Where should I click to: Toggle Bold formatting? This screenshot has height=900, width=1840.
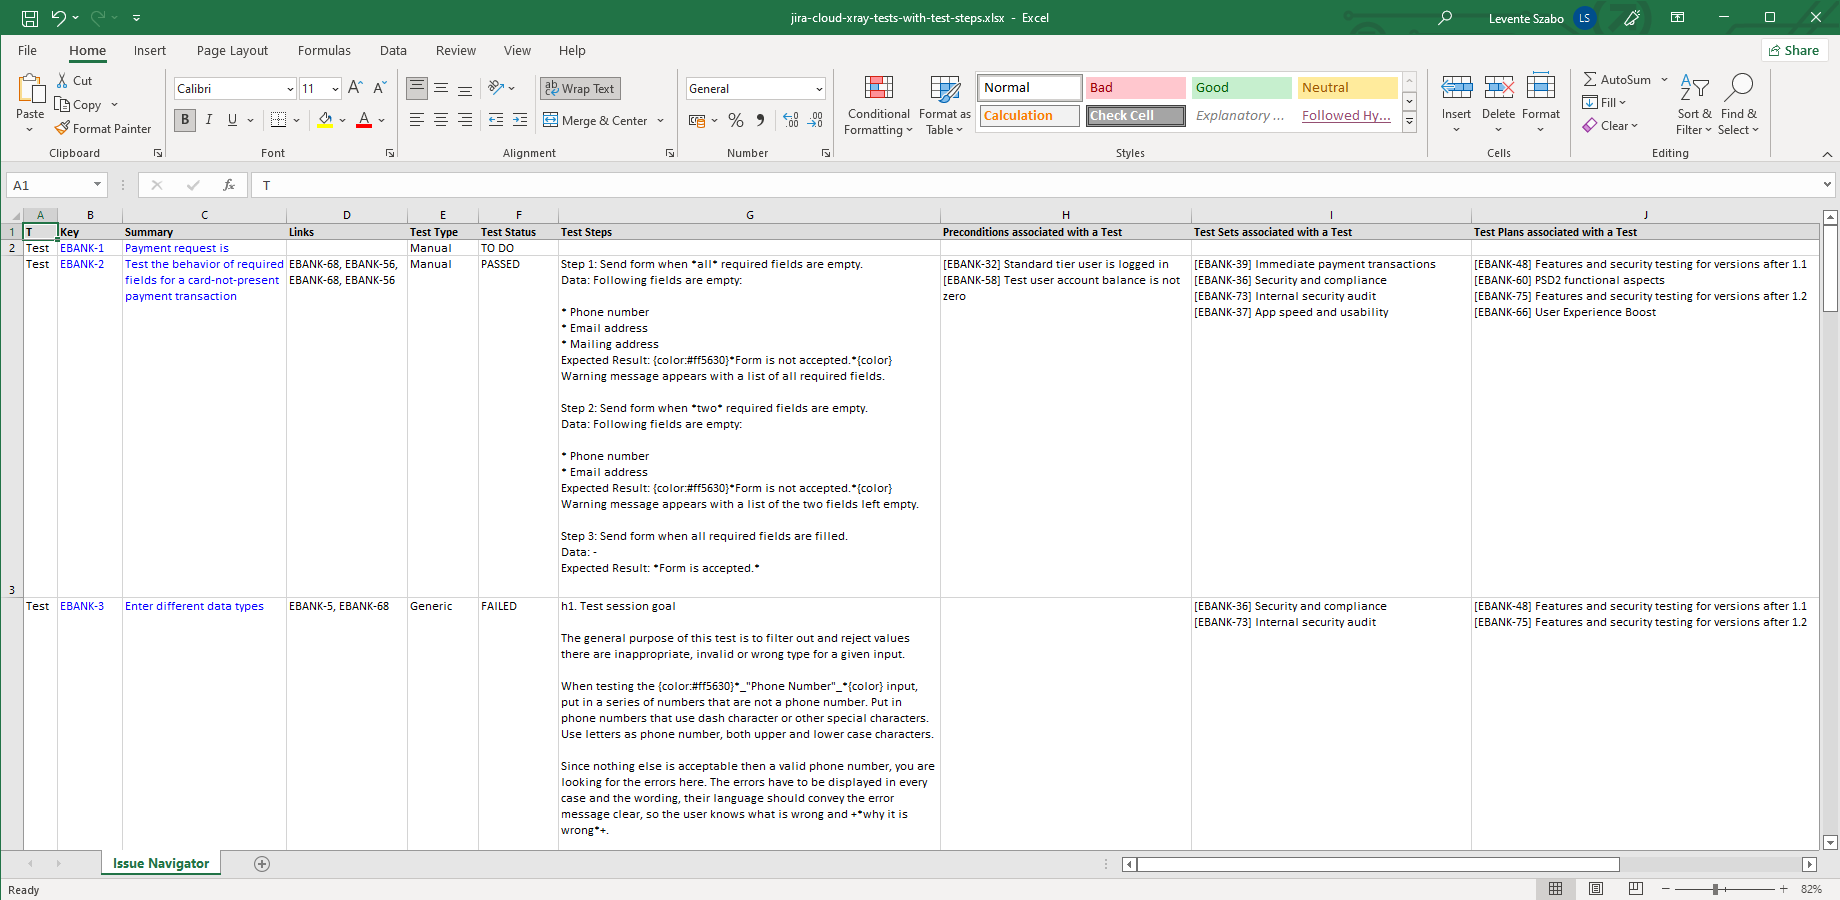pyautogui.click(x=185, y=120)
